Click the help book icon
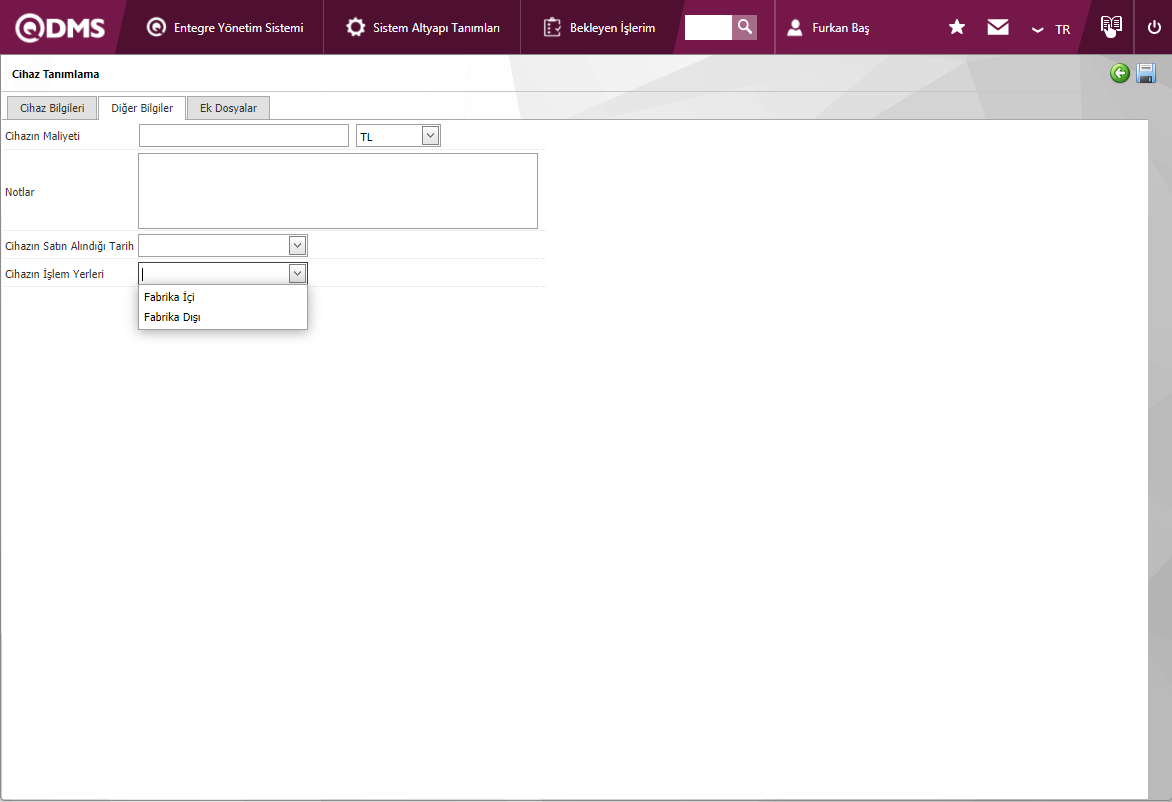The height and width of the screenshot is (802, 1172). pyautogui.click(x=1110, y=27)
